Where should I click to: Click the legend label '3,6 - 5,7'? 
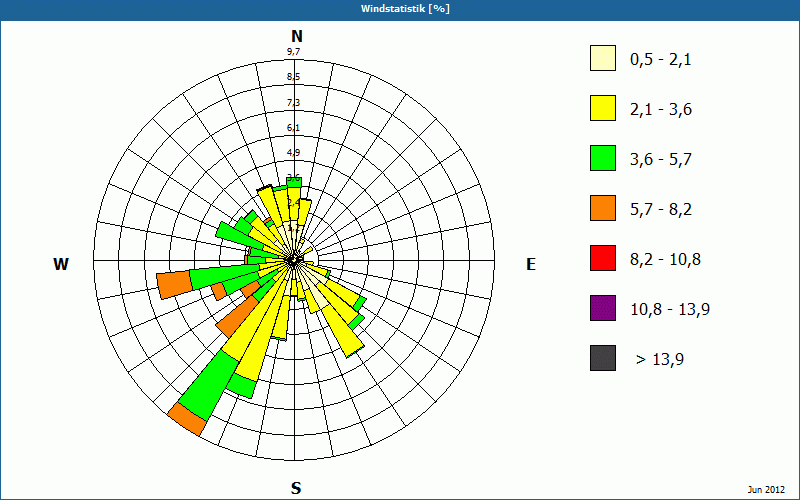pyautogui.click(x=661, y=160)
